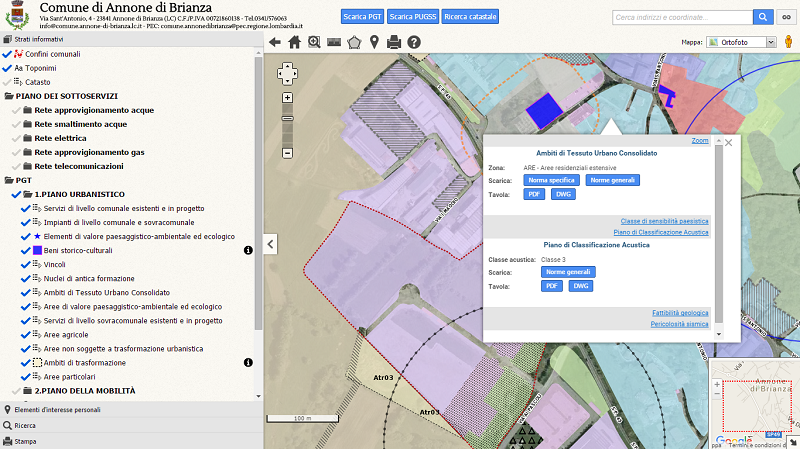Click the overview minimap thumbnail
The height and width of the screenshot is (449, 800).
point(754,403)
